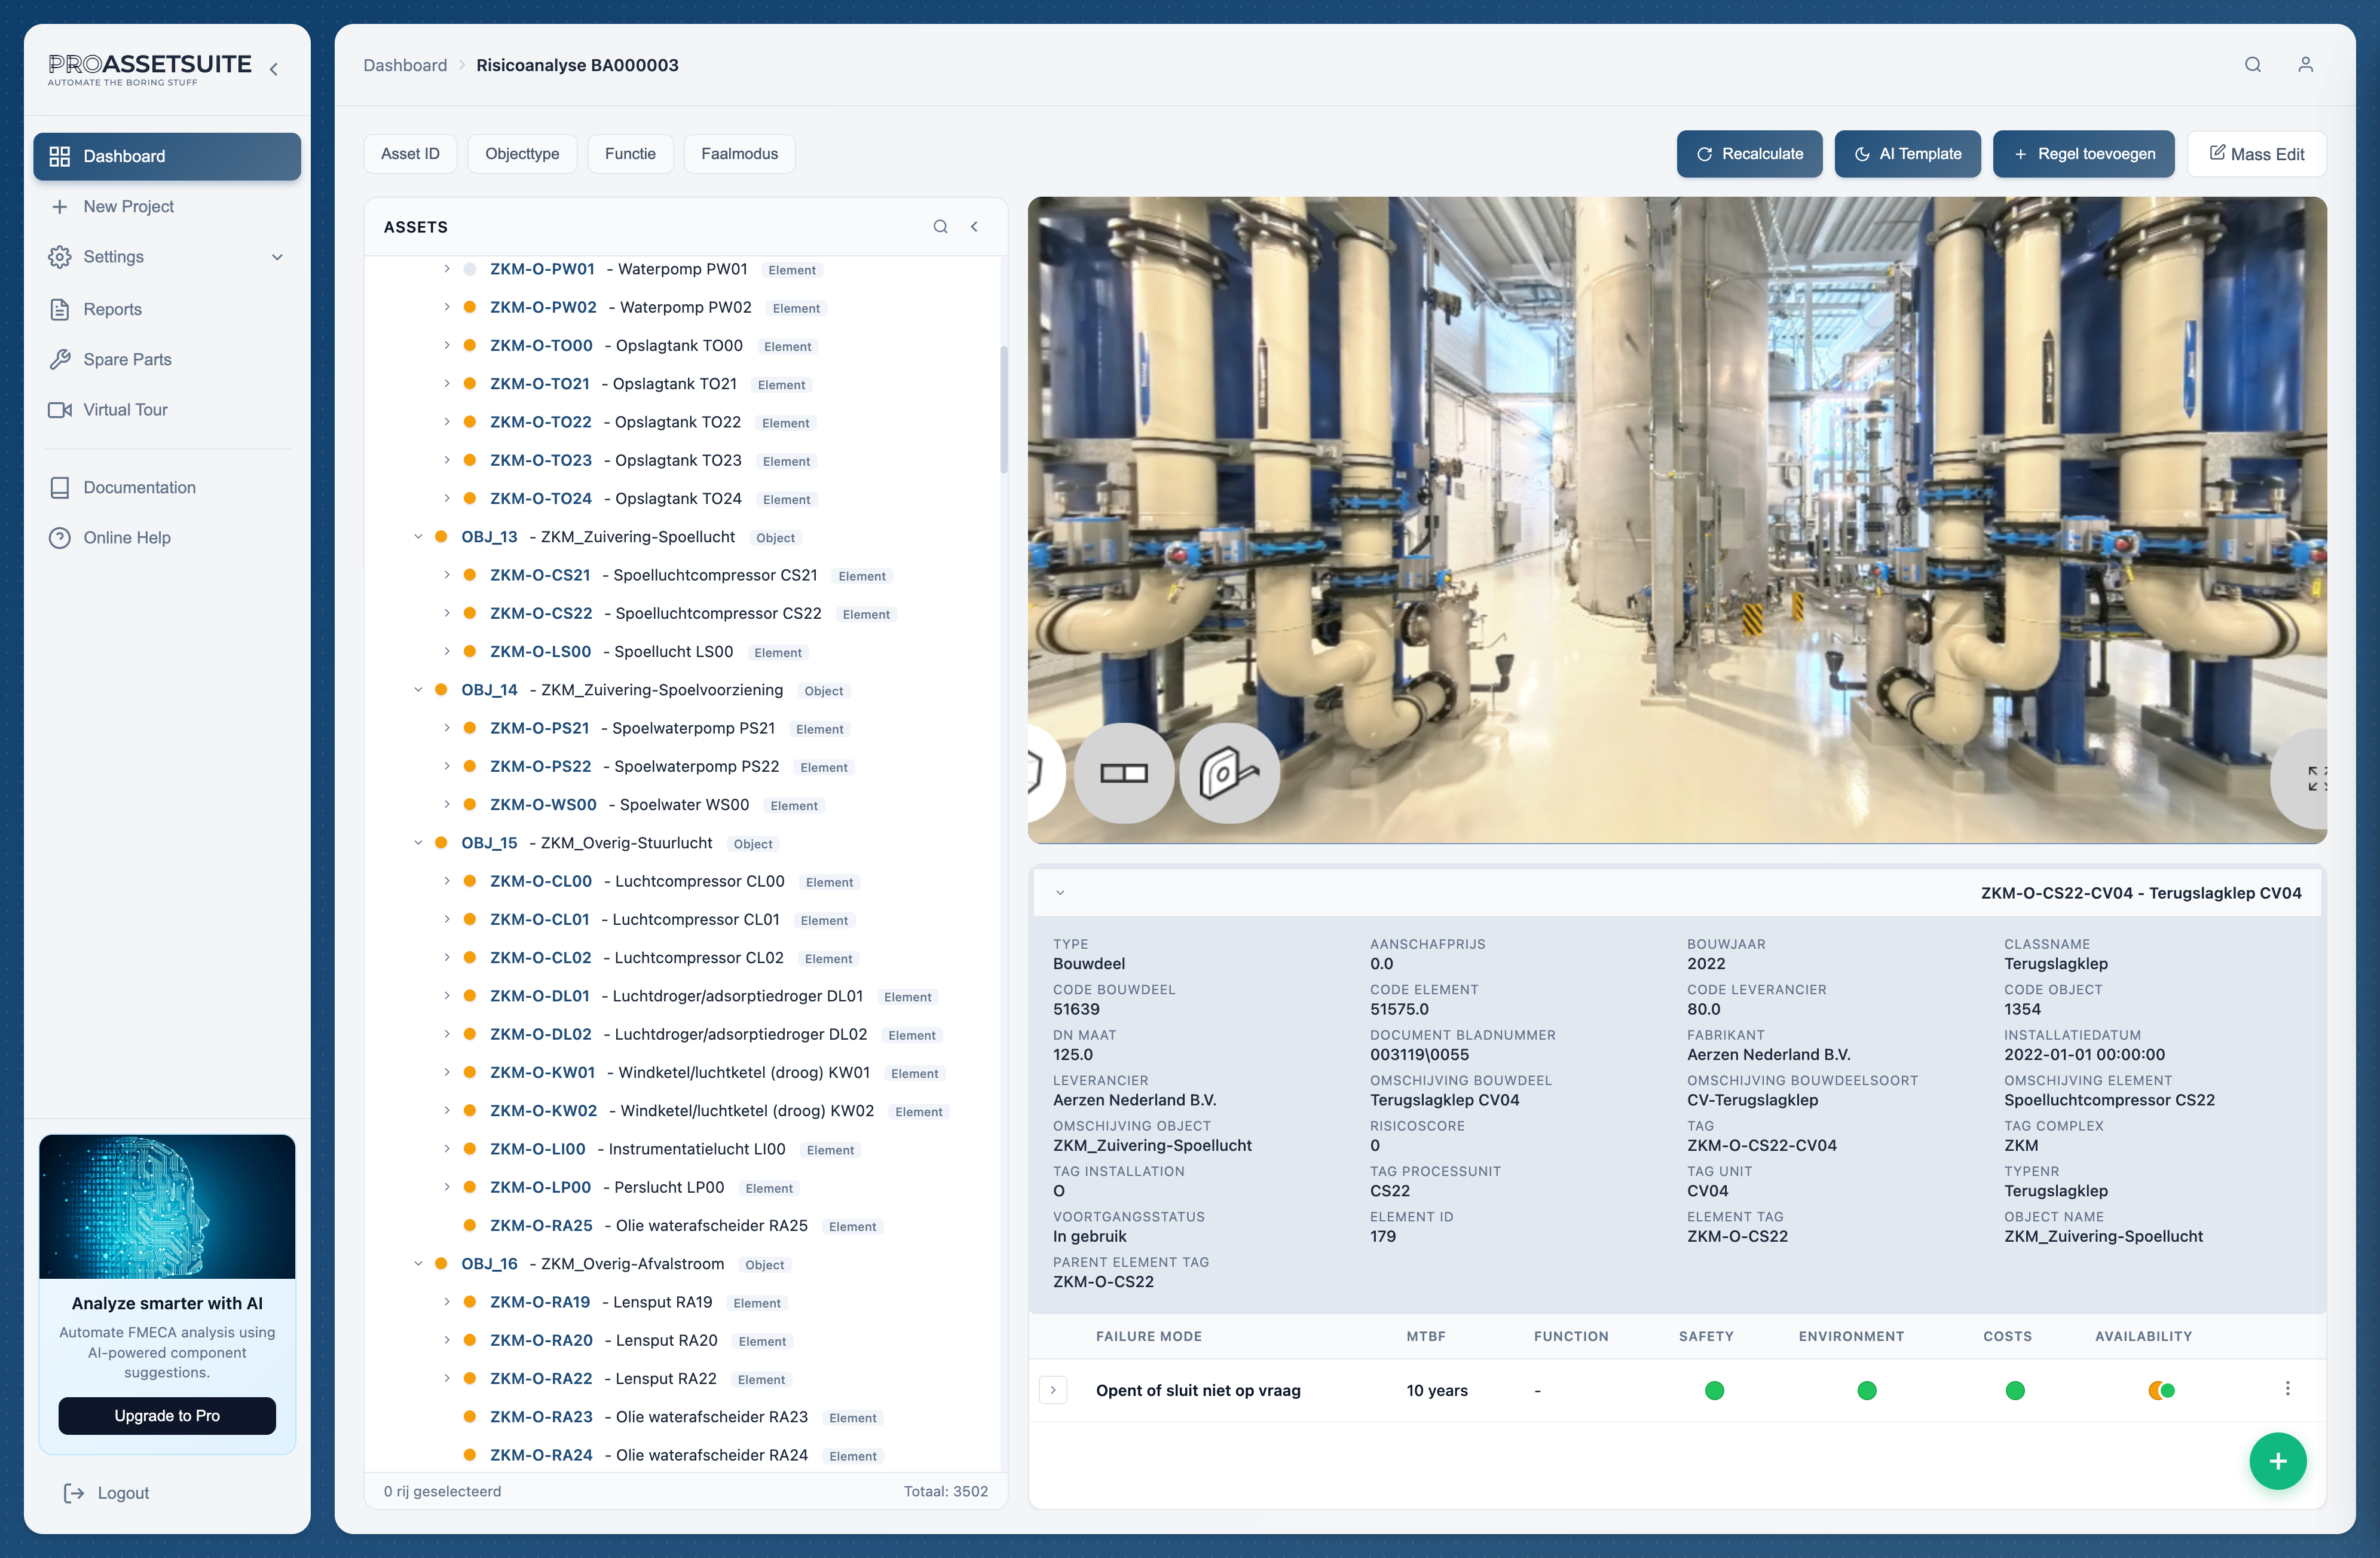Toggle the status dot next to ZKM-O-PW02
Screen dimensions: 2380x1558
470,307
